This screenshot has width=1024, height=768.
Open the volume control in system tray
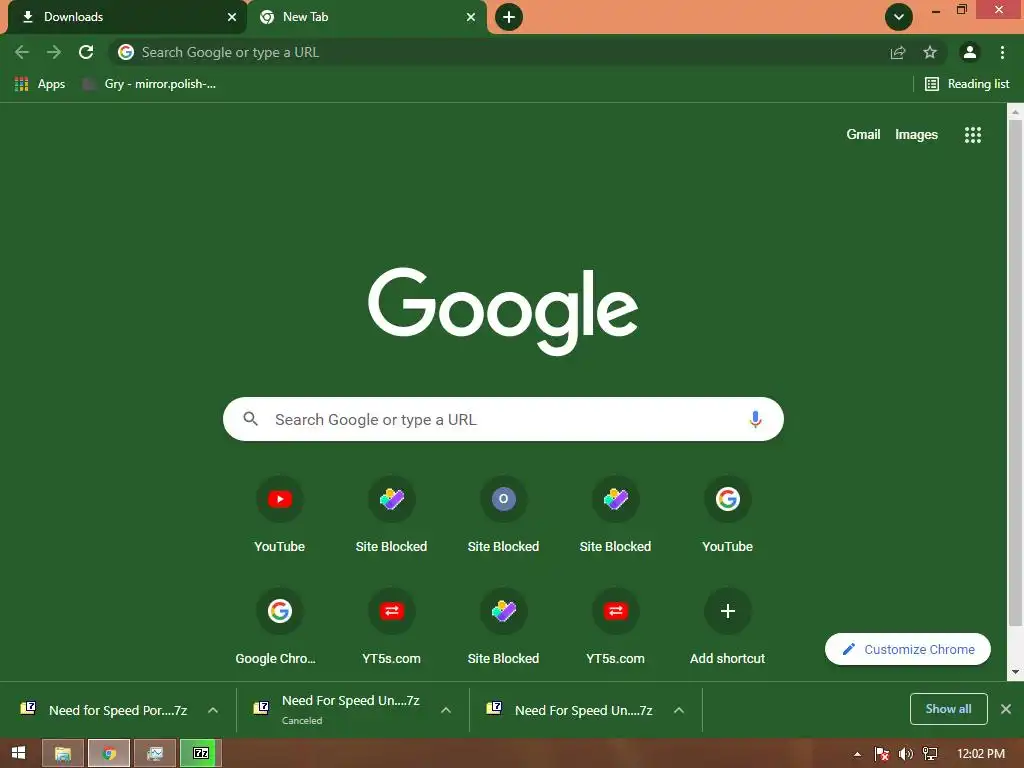[x=906, y=754]
